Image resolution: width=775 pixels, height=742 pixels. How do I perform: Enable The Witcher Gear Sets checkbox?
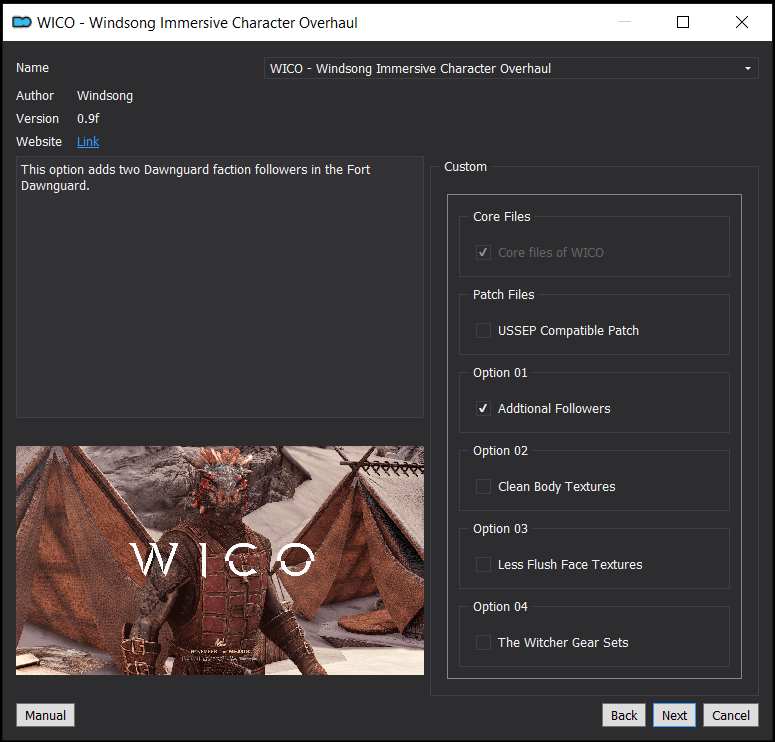tap(483, 643)
